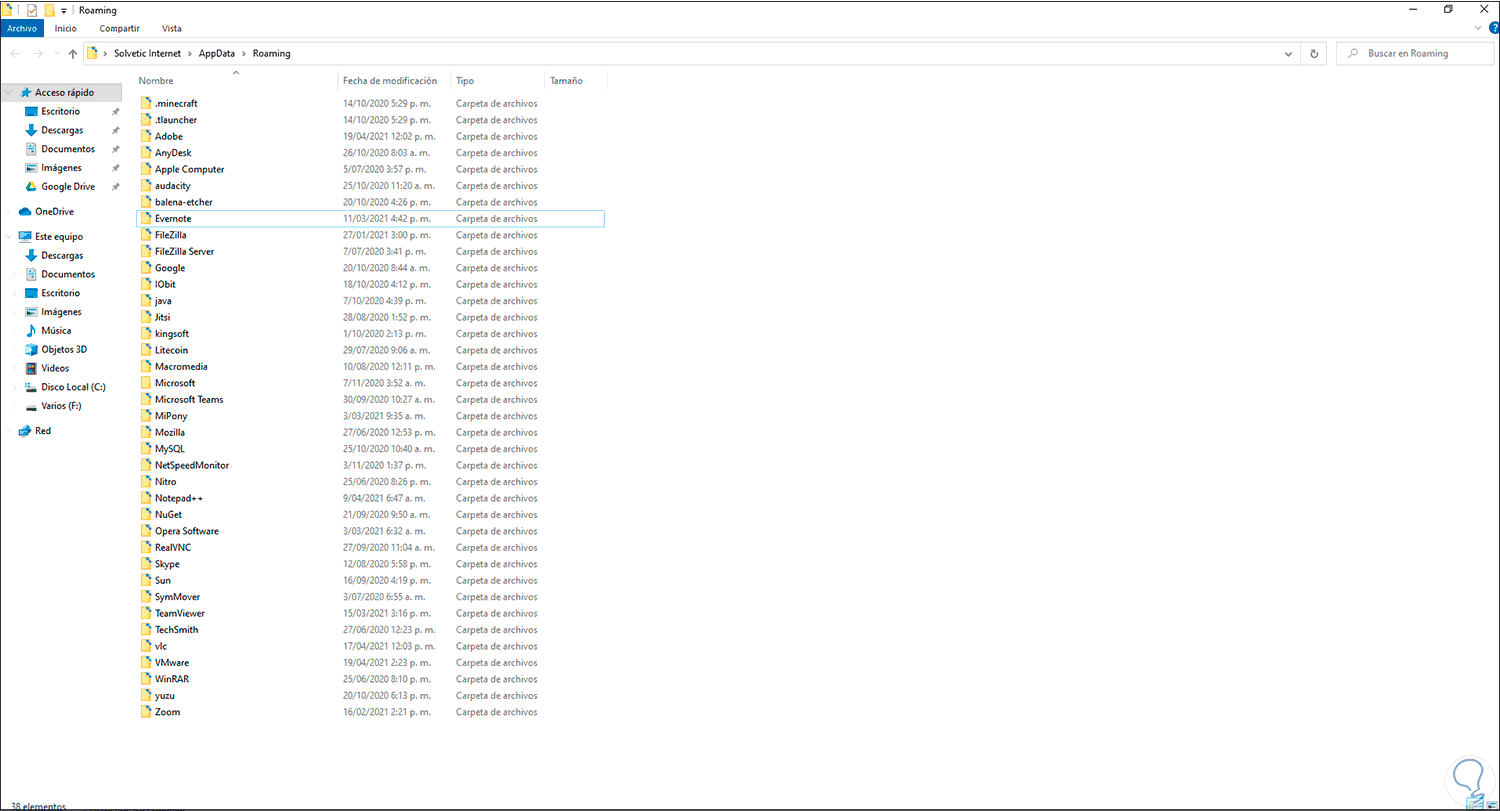
Task: Open Videos under Este equipo
Action: pyautogui.click(x=55, y=369)
